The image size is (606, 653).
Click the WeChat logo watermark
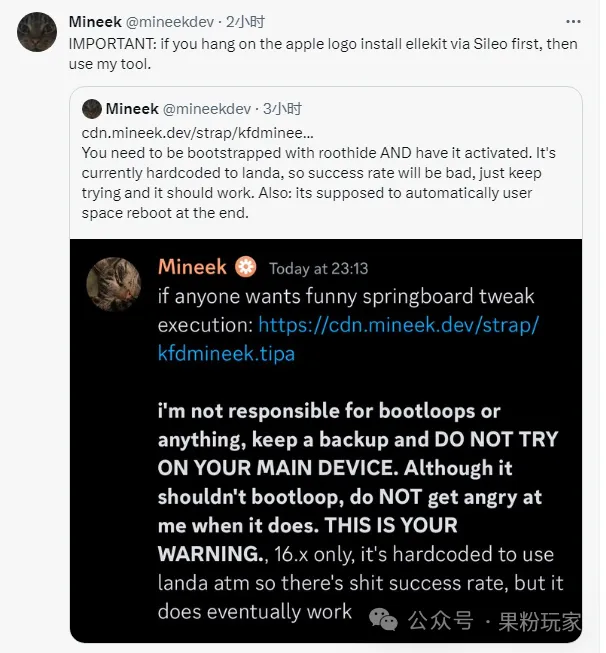click(x=383, y=622)
